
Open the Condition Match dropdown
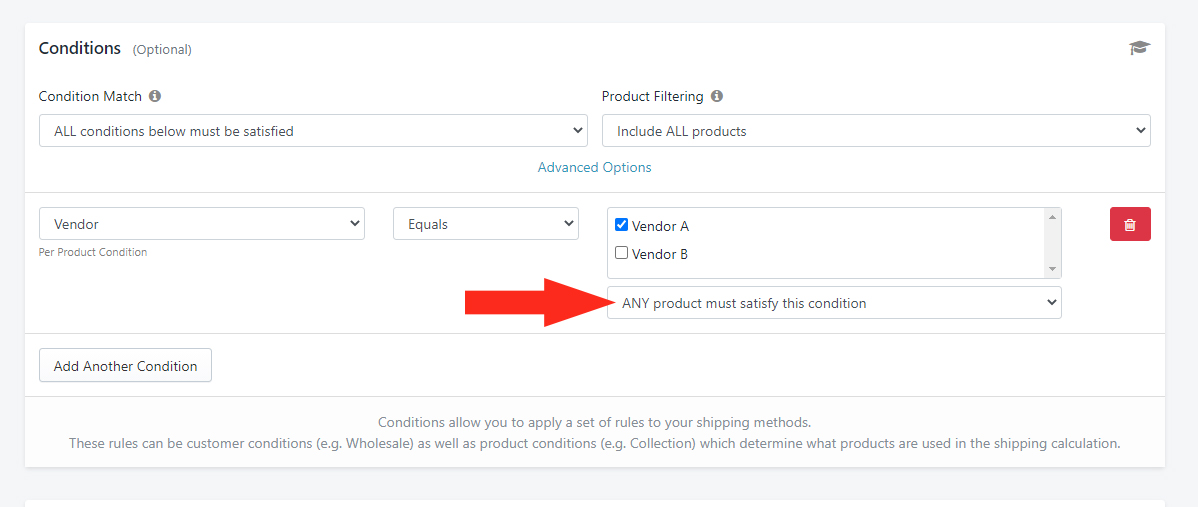point(313,131)
